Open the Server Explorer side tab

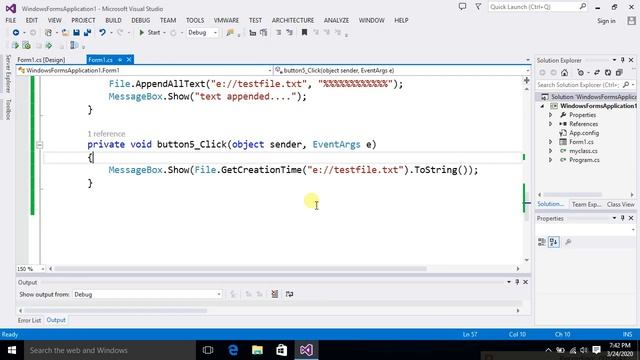8,74
